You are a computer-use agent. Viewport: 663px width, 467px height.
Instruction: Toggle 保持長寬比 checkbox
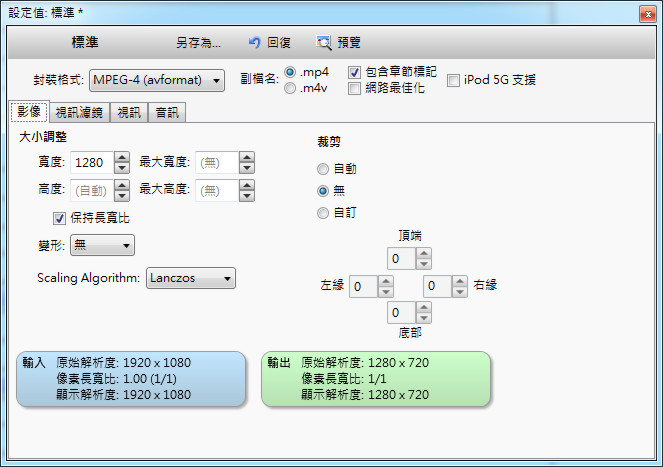tap(59, 218)
